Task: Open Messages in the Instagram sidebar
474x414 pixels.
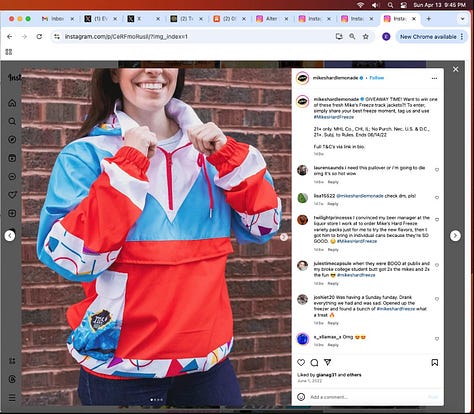Action: coord(12,176)
